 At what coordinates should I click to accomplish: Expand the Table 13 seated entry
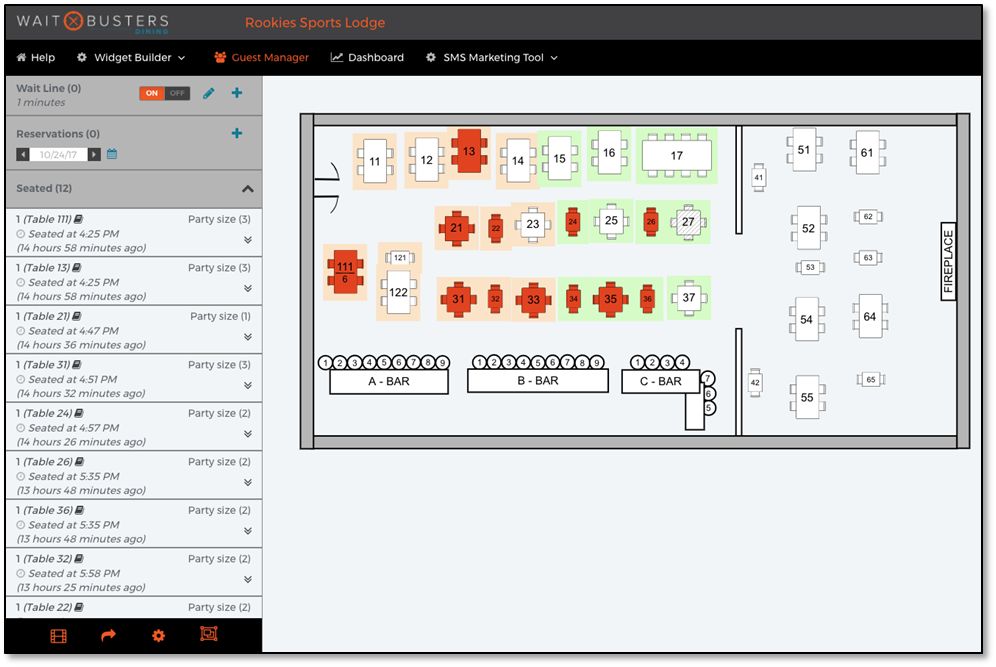tap(248, 288)
